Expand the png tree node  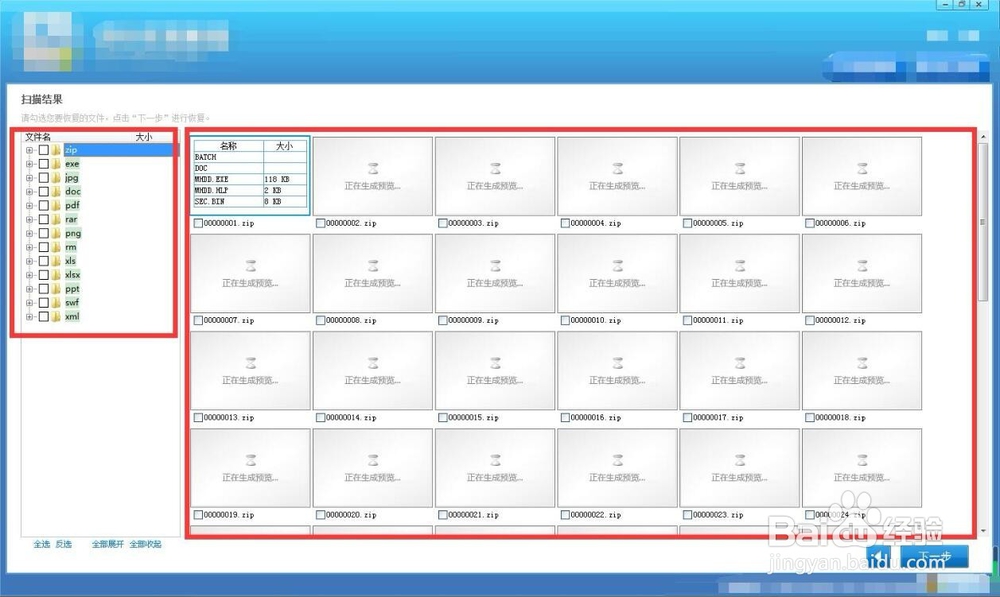[29, 233]
